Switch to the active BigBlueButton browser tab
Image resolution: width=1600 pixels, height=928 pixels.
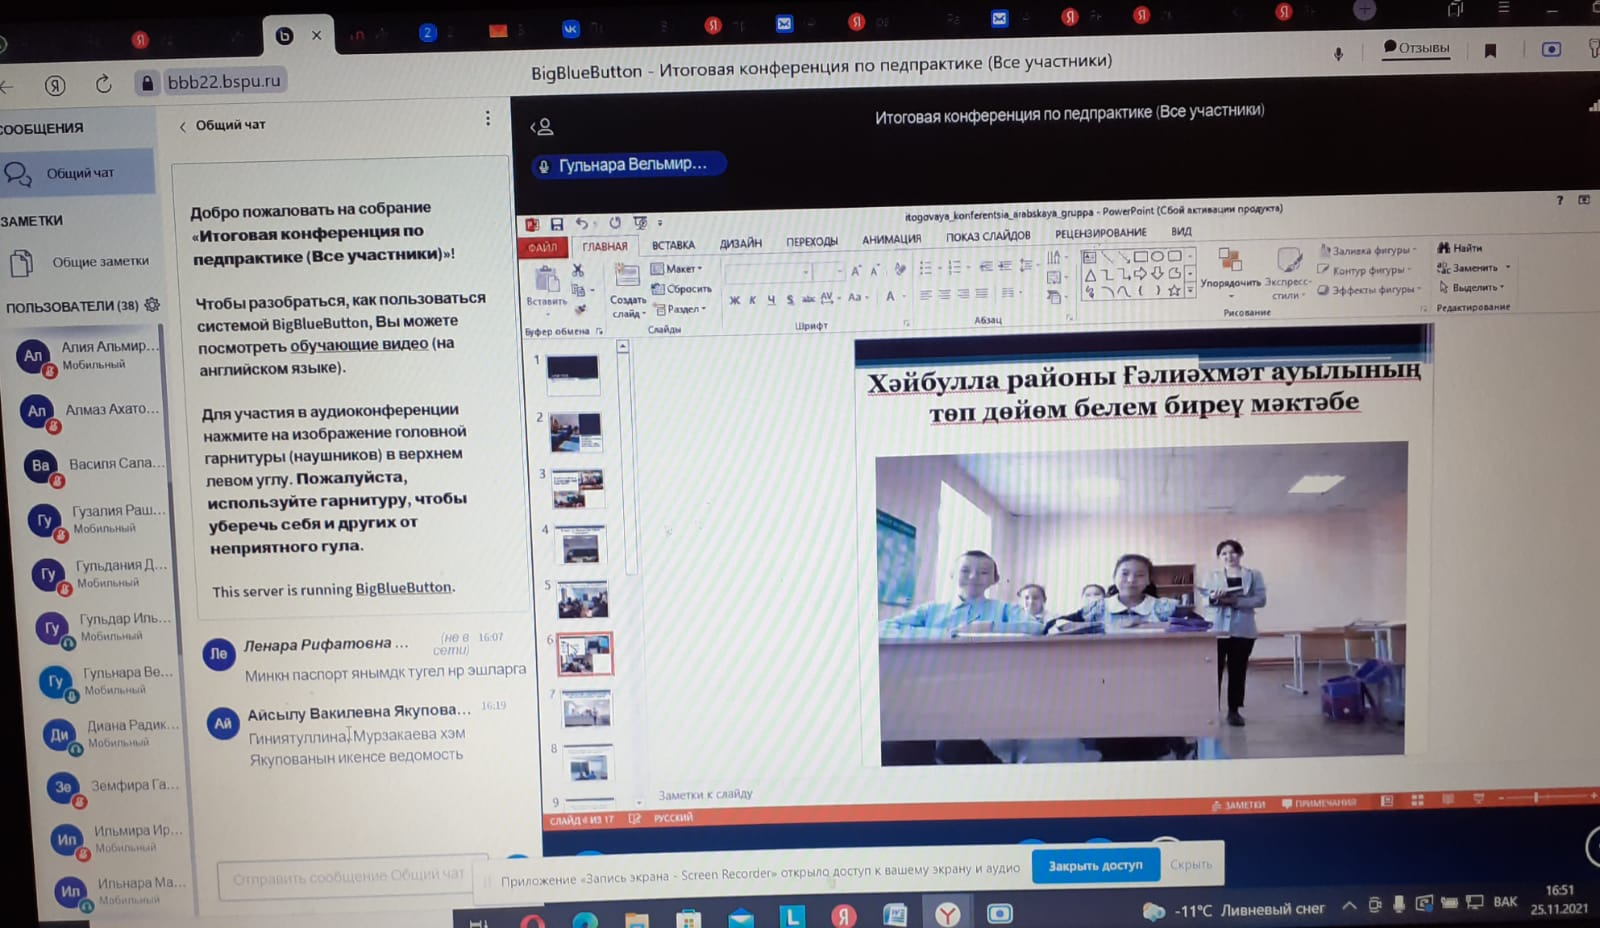point(285,36)
